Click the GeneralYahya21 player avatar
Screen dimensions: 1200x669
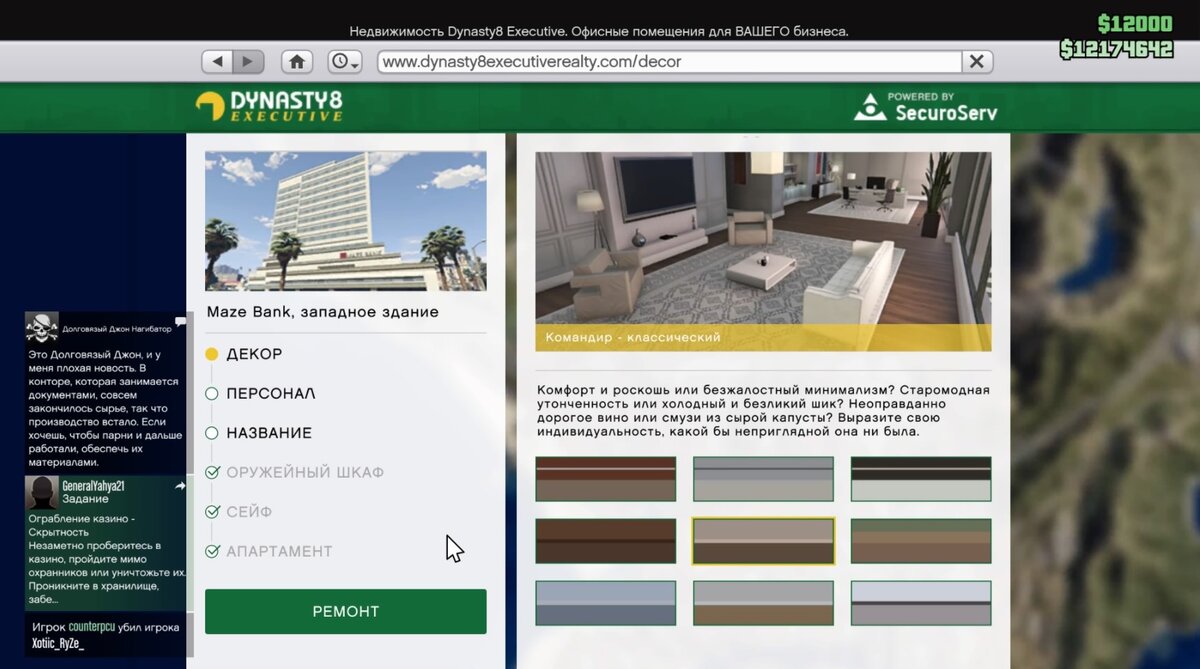coord(42,492)
